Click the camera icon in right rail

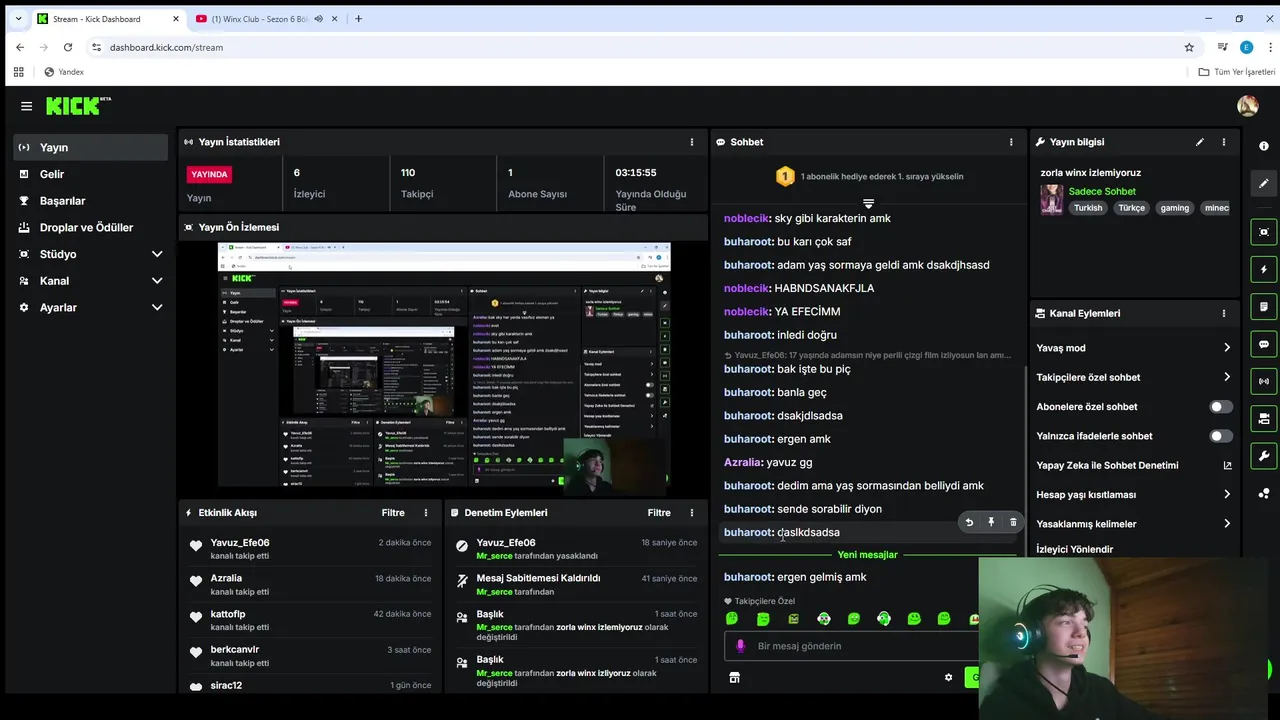(1264, 418)
